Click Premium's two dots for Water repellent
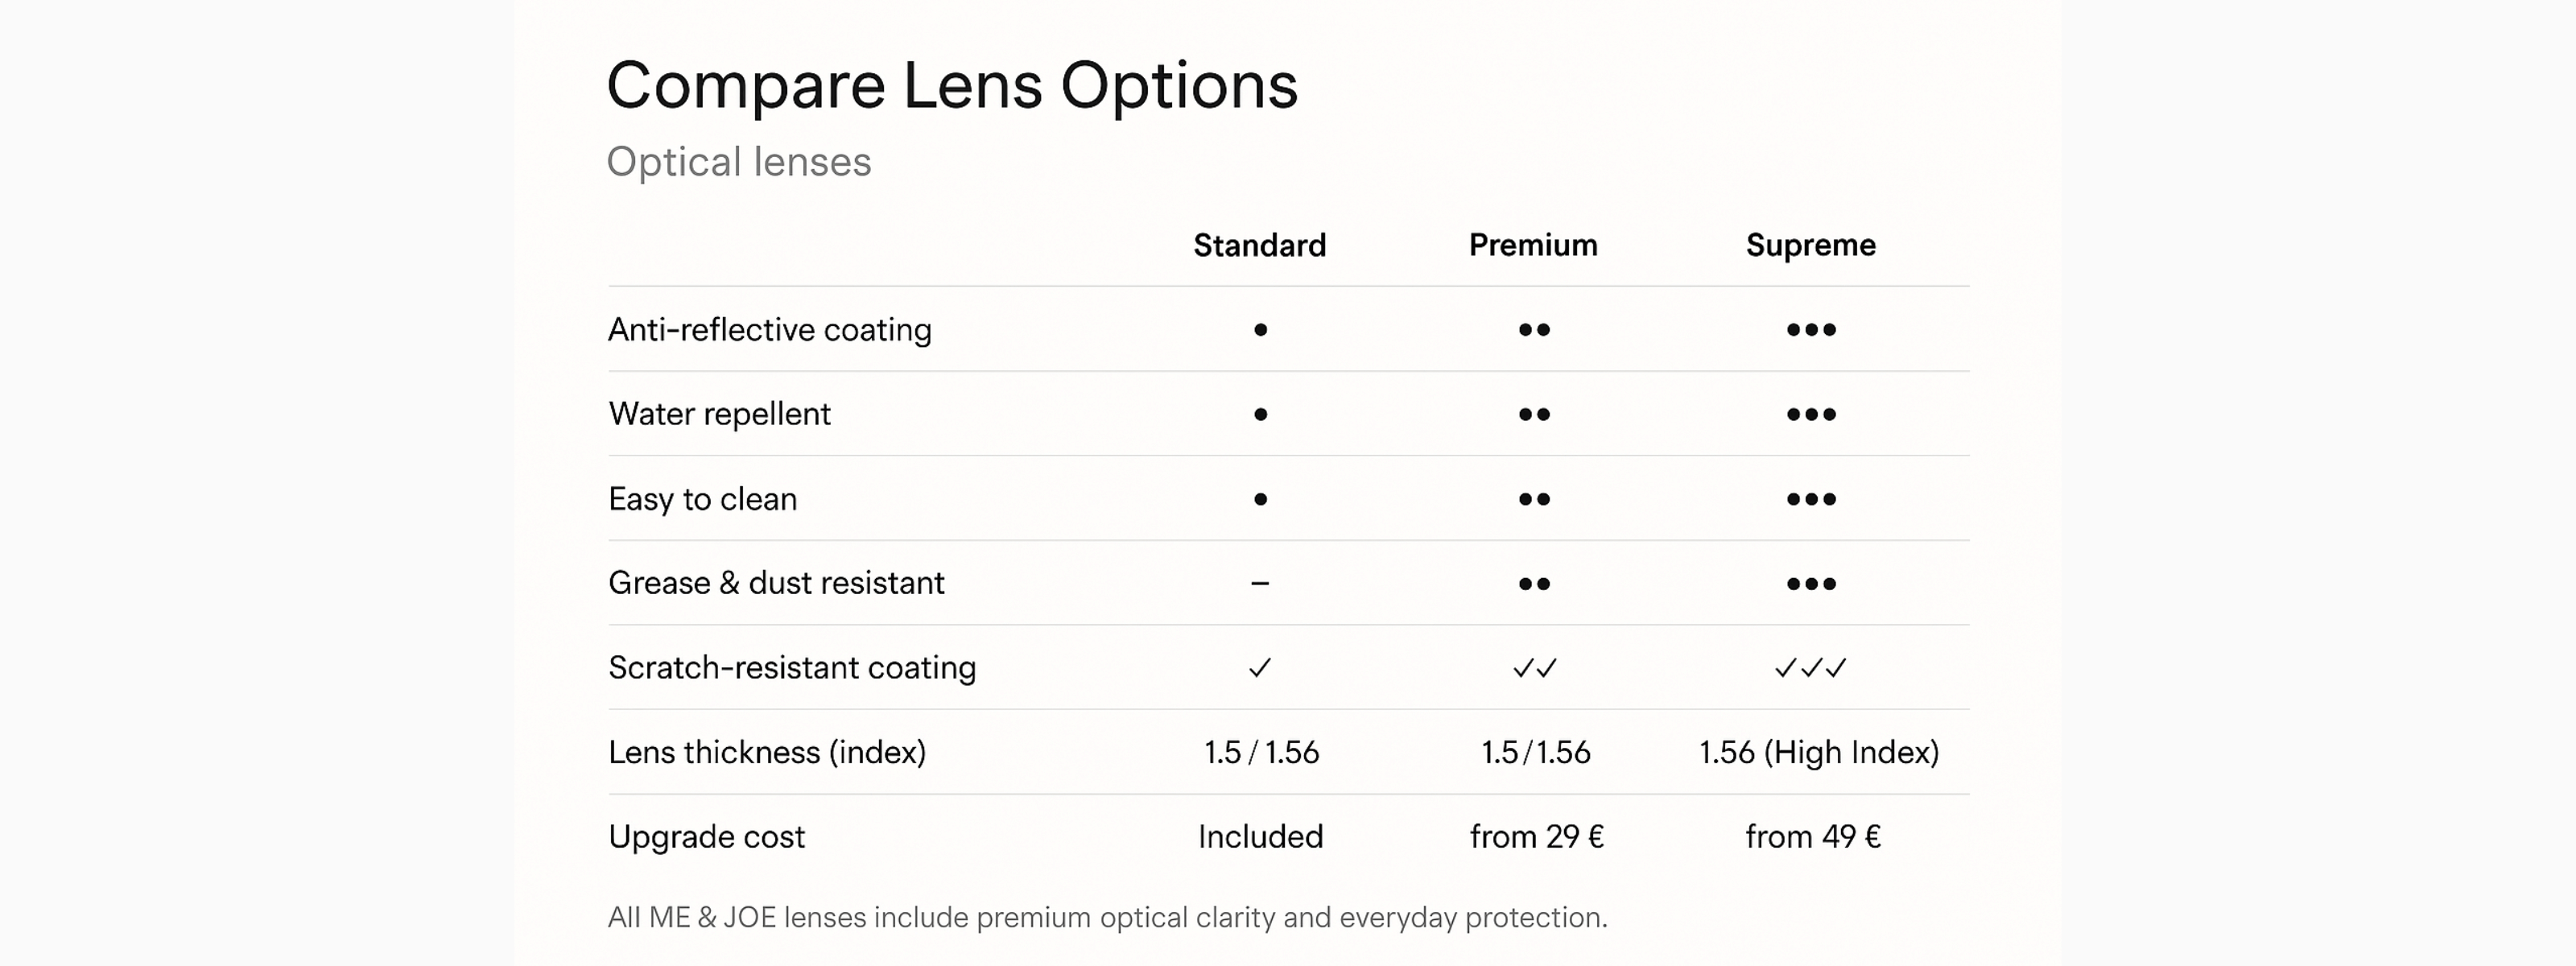Viewport: 2576px width, 966px height. [1534, 414]
